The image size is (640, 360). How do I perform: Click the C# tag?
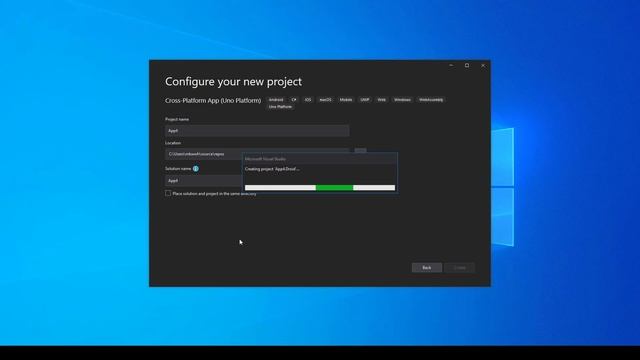pos(294,100)
